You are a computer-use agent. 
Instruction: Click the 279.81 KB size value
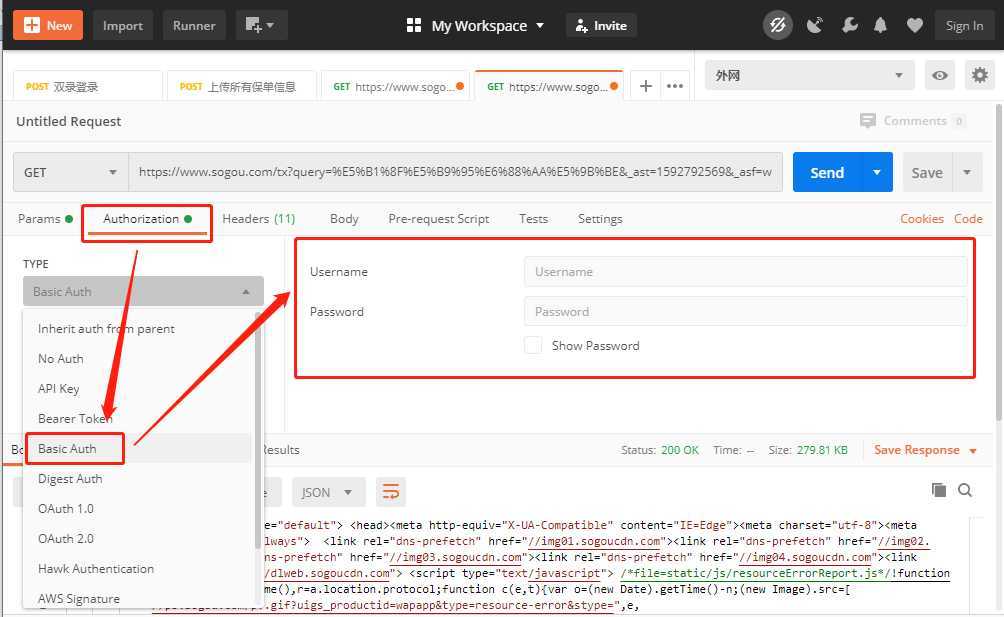click(x=822, y=450)
